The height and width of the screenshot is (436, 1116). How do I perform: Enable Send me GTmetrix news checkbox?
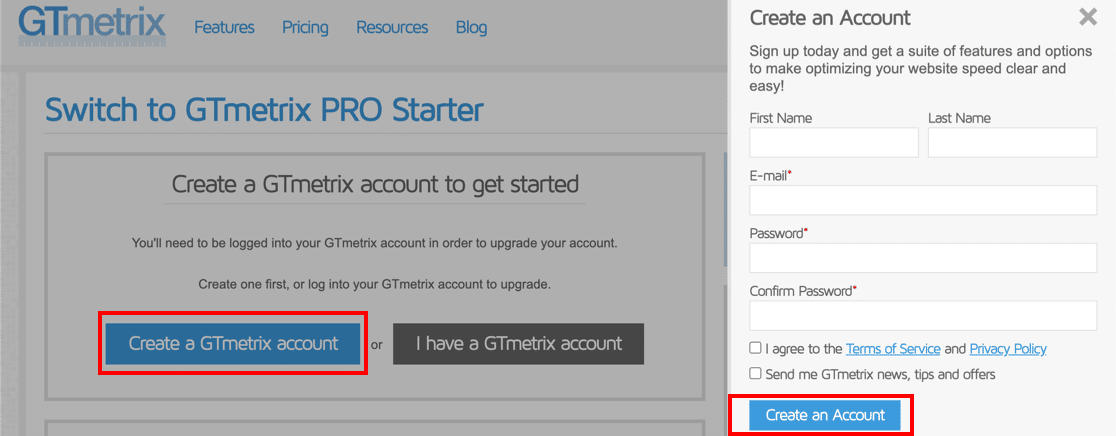(x=755, y=373)
